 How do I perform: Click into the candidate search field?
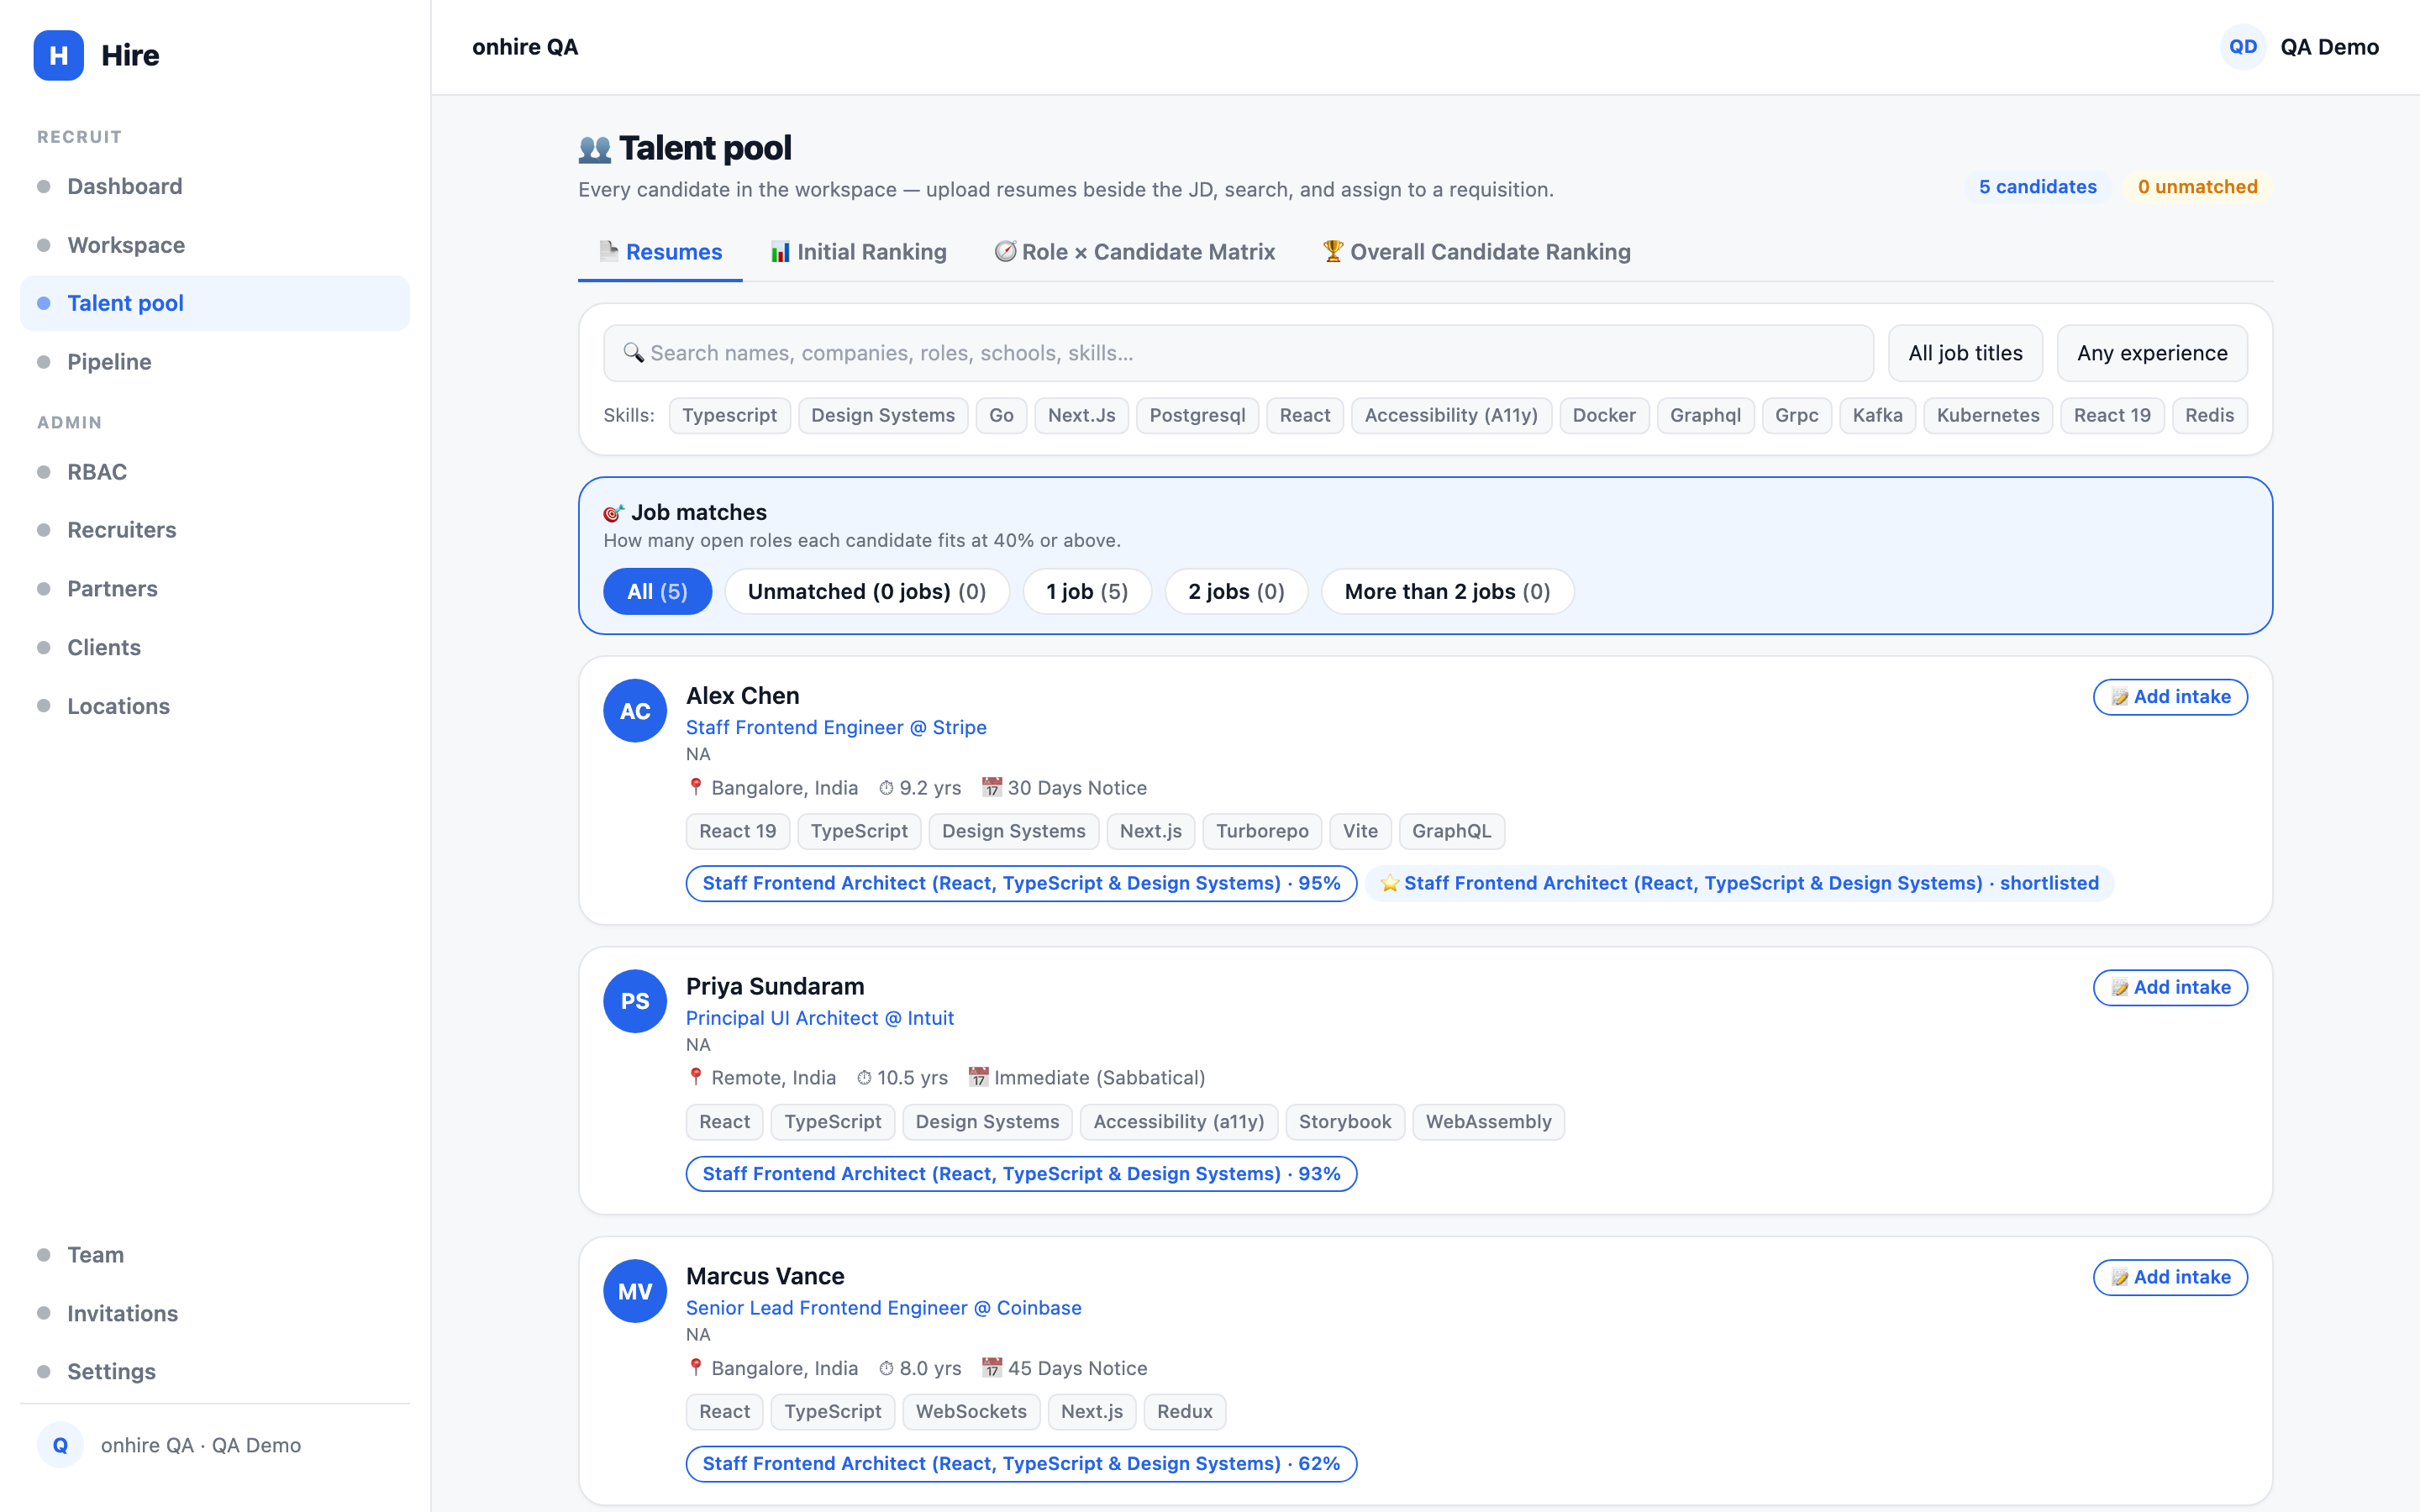[x=1238, y=353]
